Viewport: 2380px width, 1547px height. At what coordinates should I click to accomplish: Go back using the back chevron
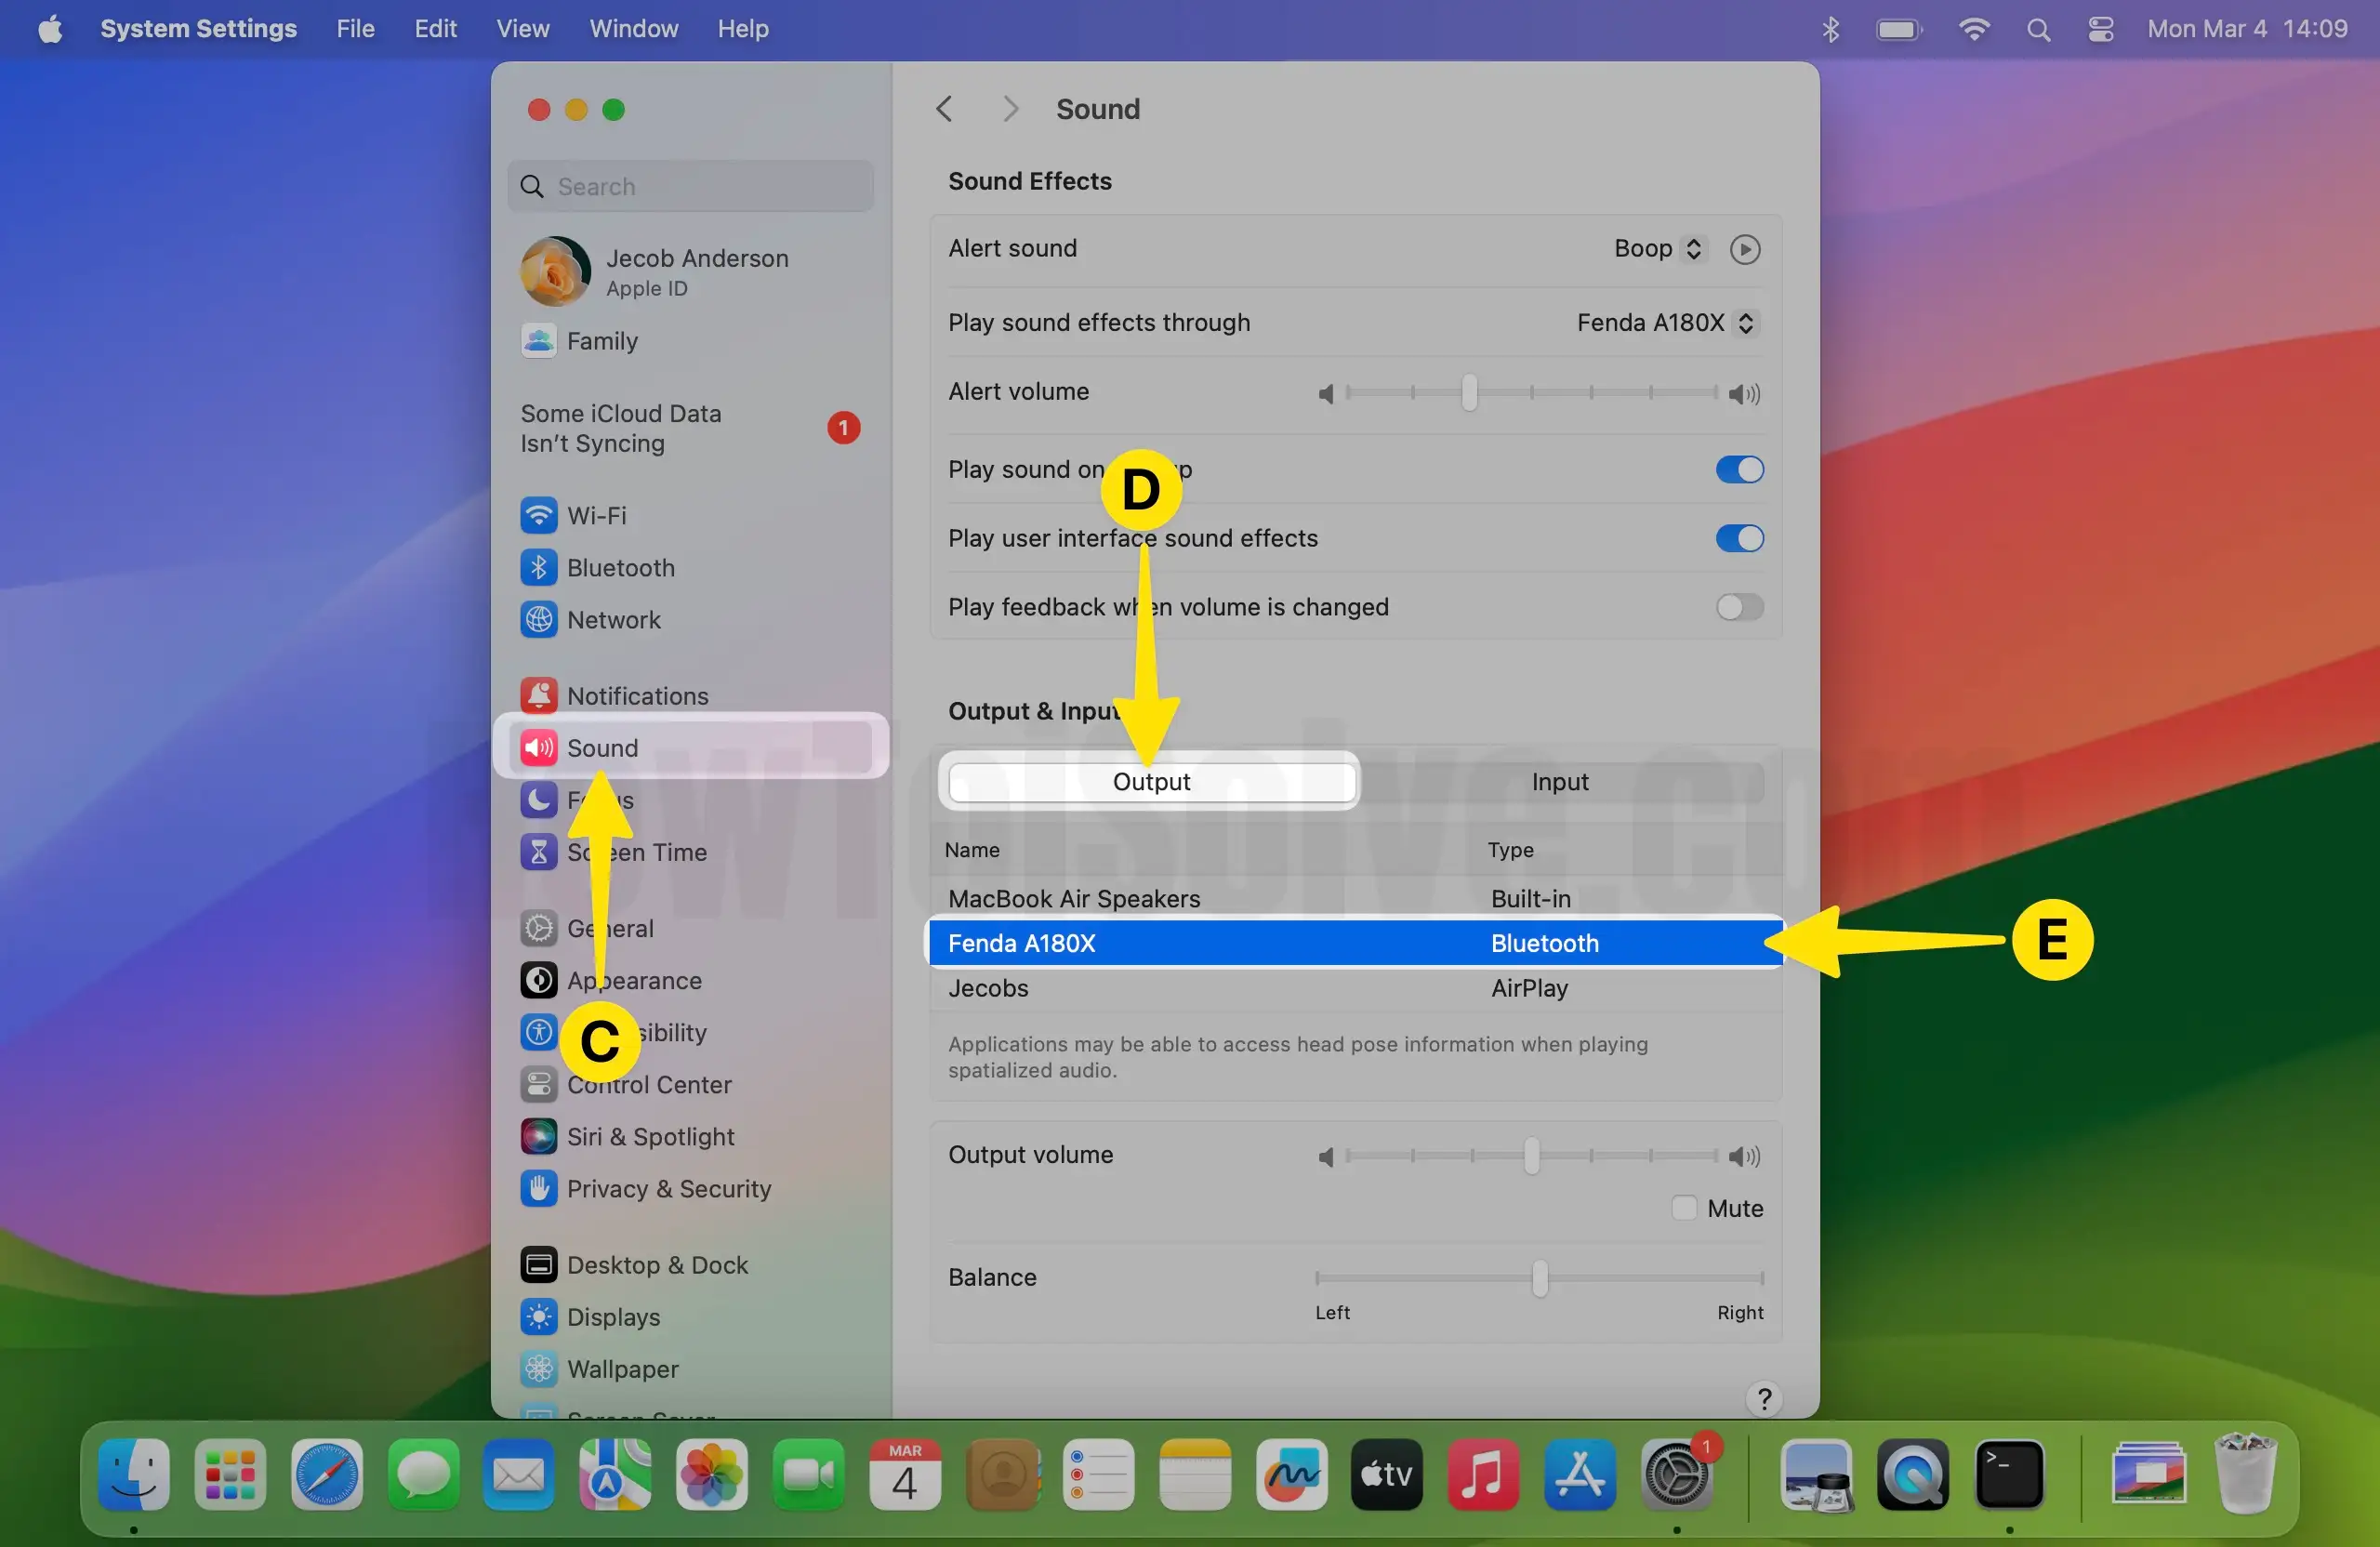(944, 109)
